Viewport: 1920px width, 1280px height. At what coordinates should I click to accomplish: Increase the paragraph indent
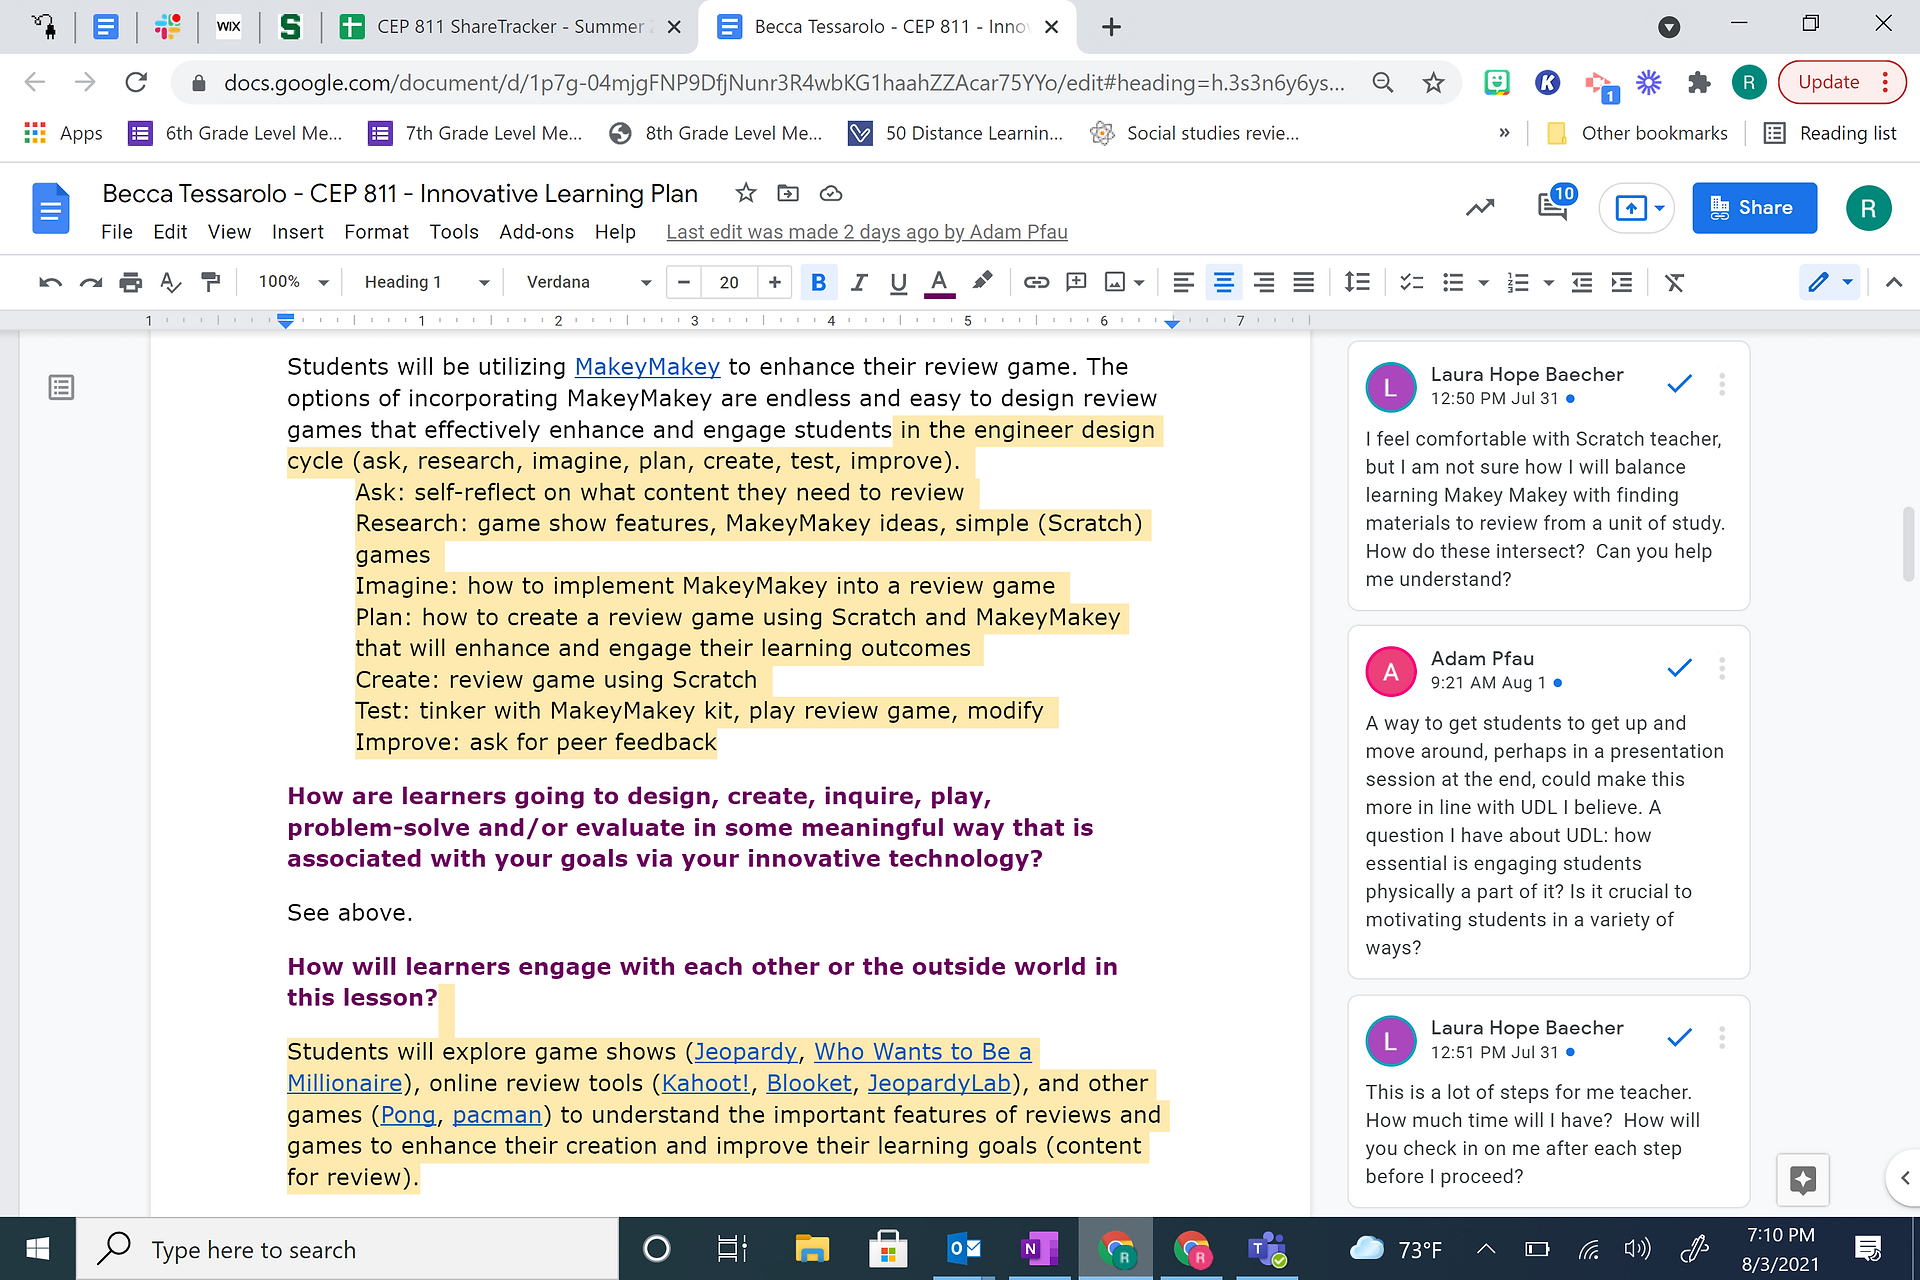(1622, 283)
